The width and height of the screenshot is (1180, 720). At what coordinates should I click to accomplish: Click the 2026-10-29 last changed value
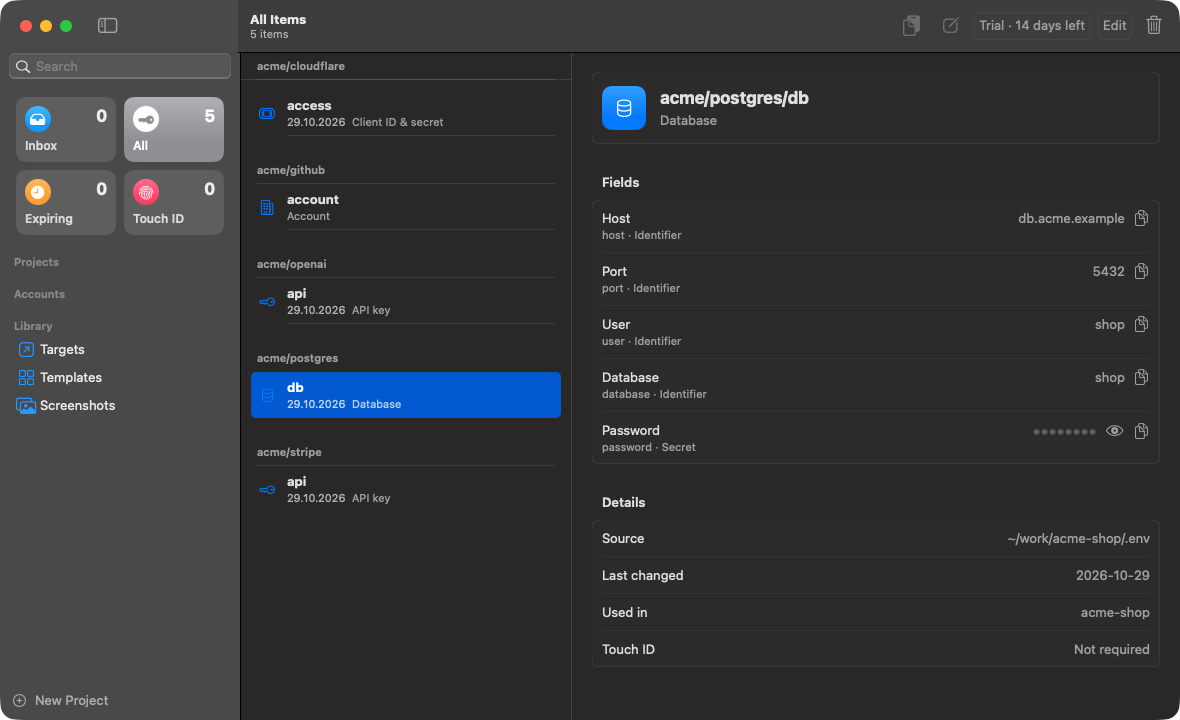[1112, 576]
